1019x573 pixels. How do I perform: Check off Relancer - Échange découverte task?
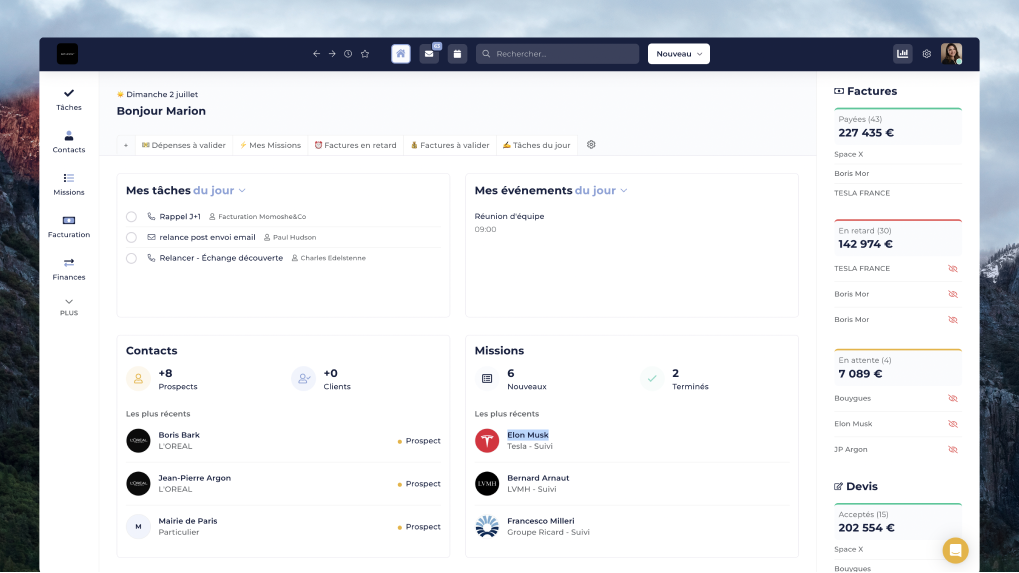(x=131, y=259)
